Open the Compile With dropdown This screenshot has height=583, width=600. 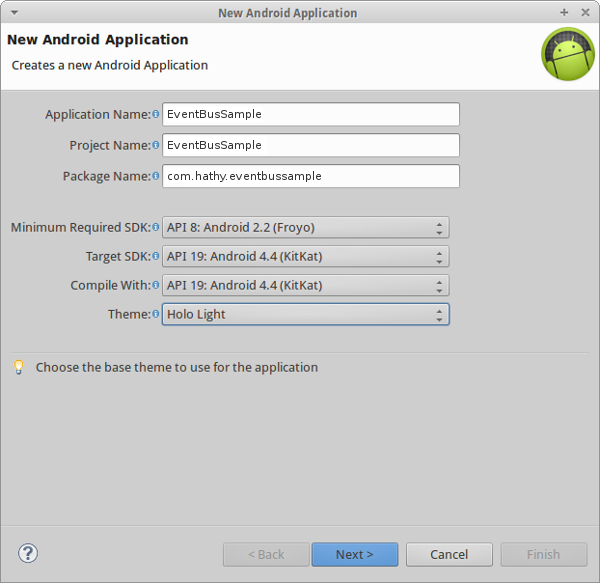[x=305, y=285]
